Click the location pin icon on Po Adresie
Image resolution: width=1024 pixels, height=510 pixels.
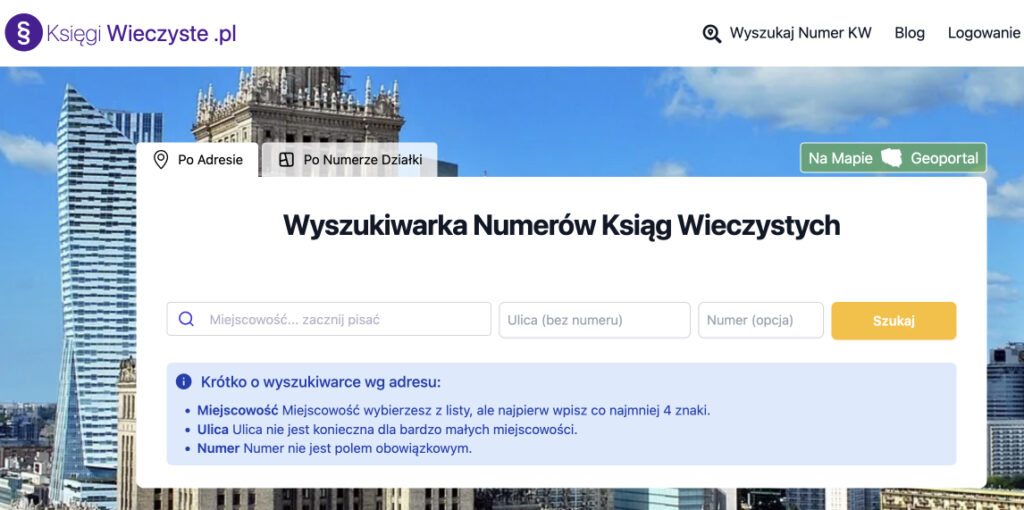pos(160,160)
